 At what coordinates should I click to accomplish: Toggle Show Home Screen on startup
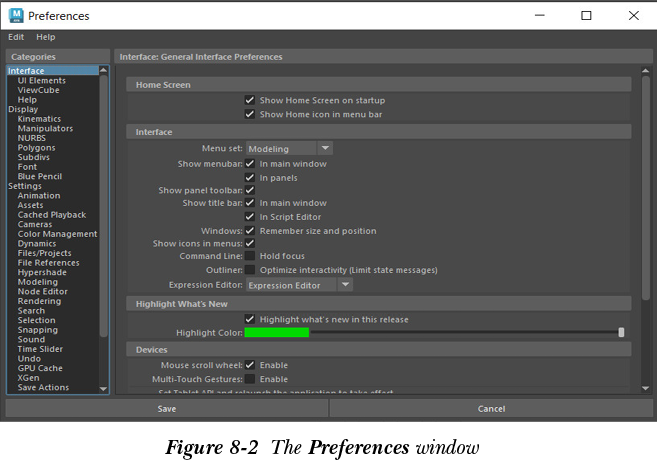point(250,101)
